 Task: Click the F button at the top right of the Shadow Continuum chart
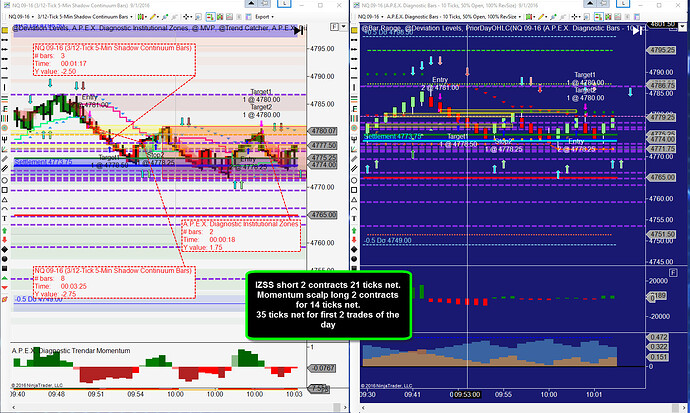pos(334,27)
